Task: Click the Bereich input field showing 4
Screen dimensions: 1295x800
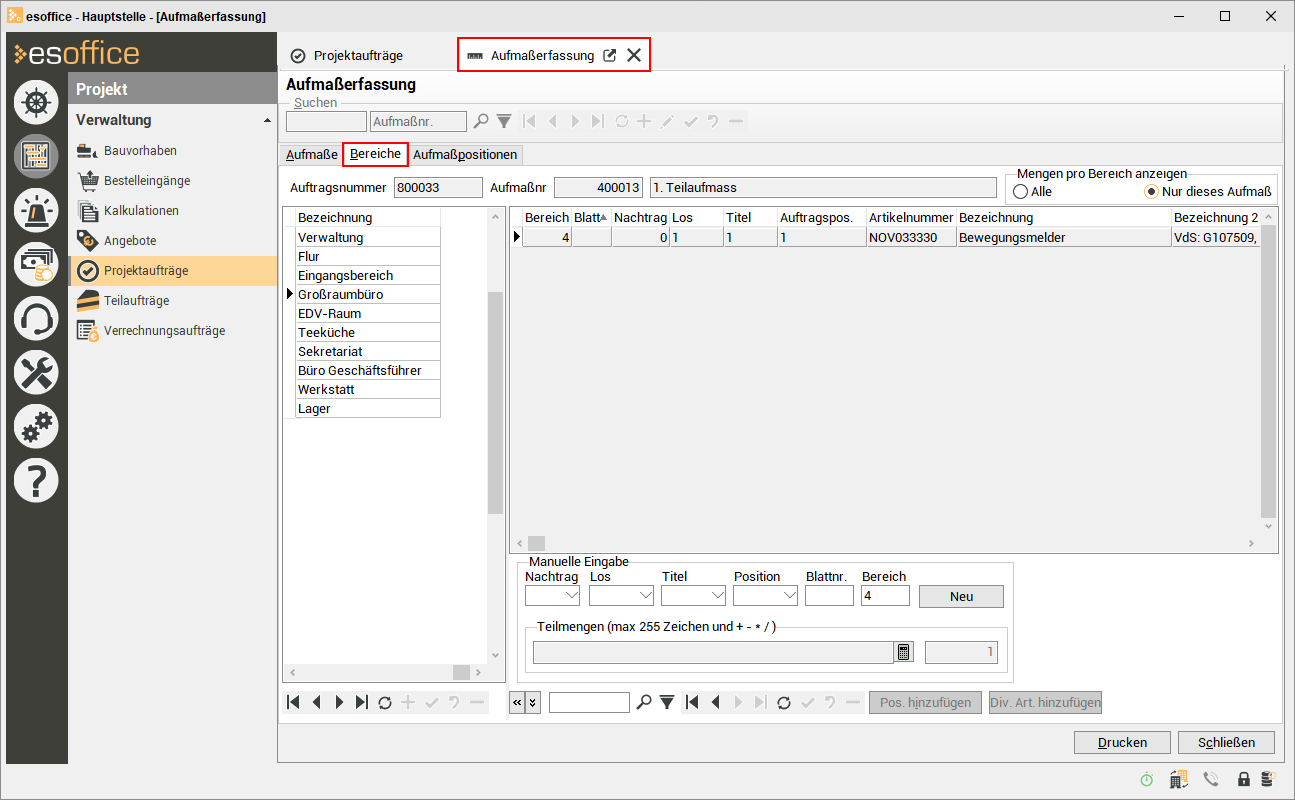Action: click(886, 596)
